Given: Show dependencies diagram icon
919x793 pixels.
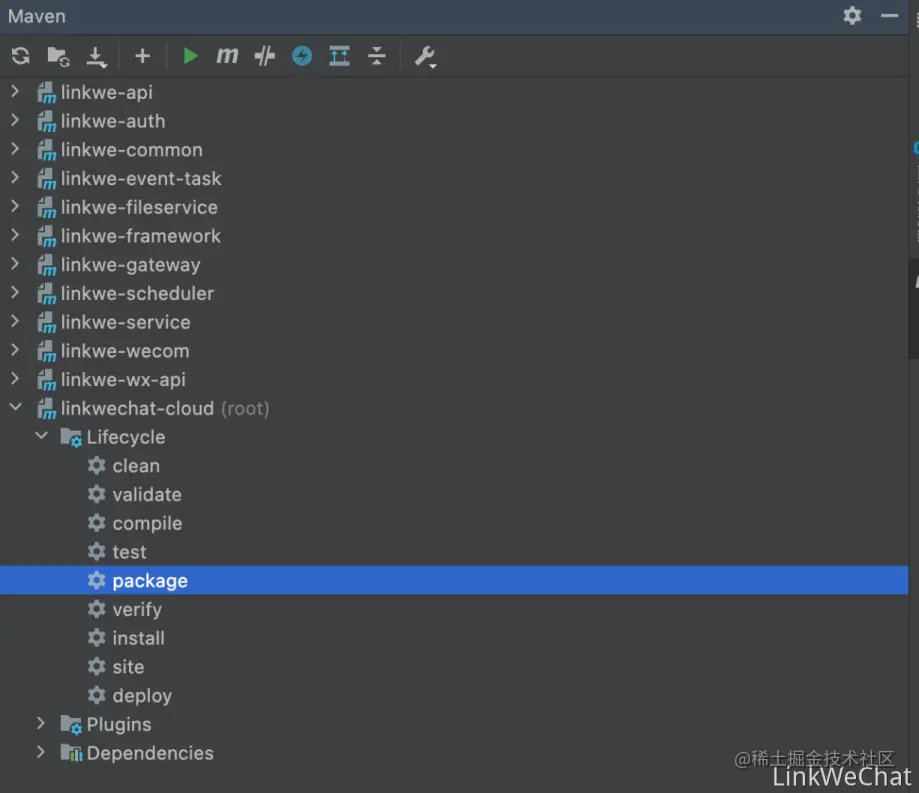Looking at the screenshot, I should (x=339, y=56).
